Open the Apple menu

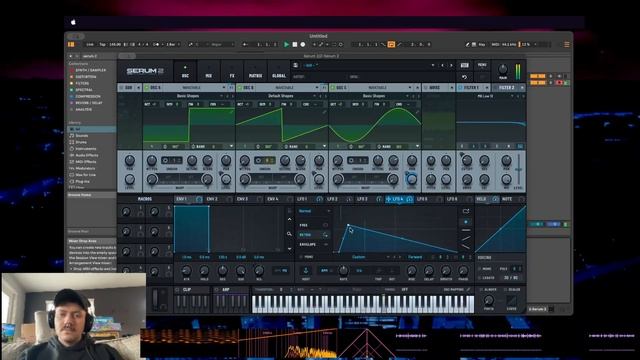73,22
